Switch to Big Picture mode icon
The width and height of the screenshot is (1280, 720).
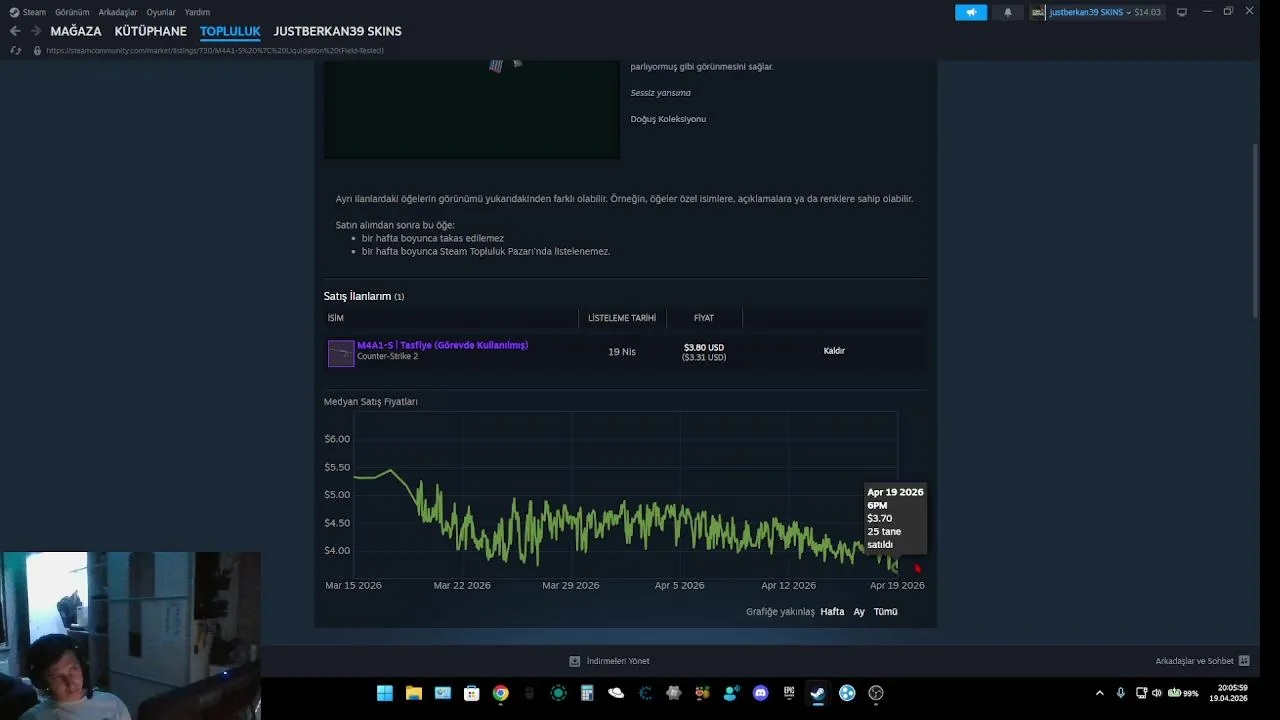[1182, 12]
